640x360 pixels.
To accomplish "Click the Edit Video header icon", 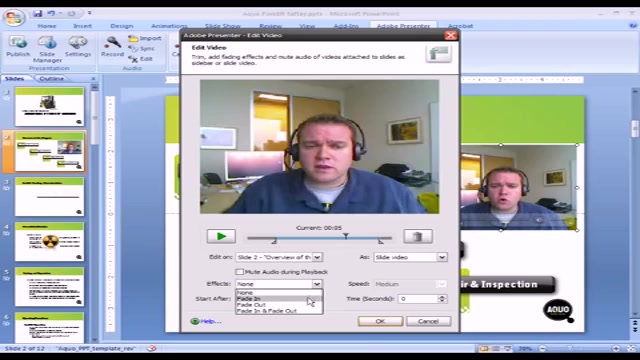I will pyautogui.click(x=438, y=54).
